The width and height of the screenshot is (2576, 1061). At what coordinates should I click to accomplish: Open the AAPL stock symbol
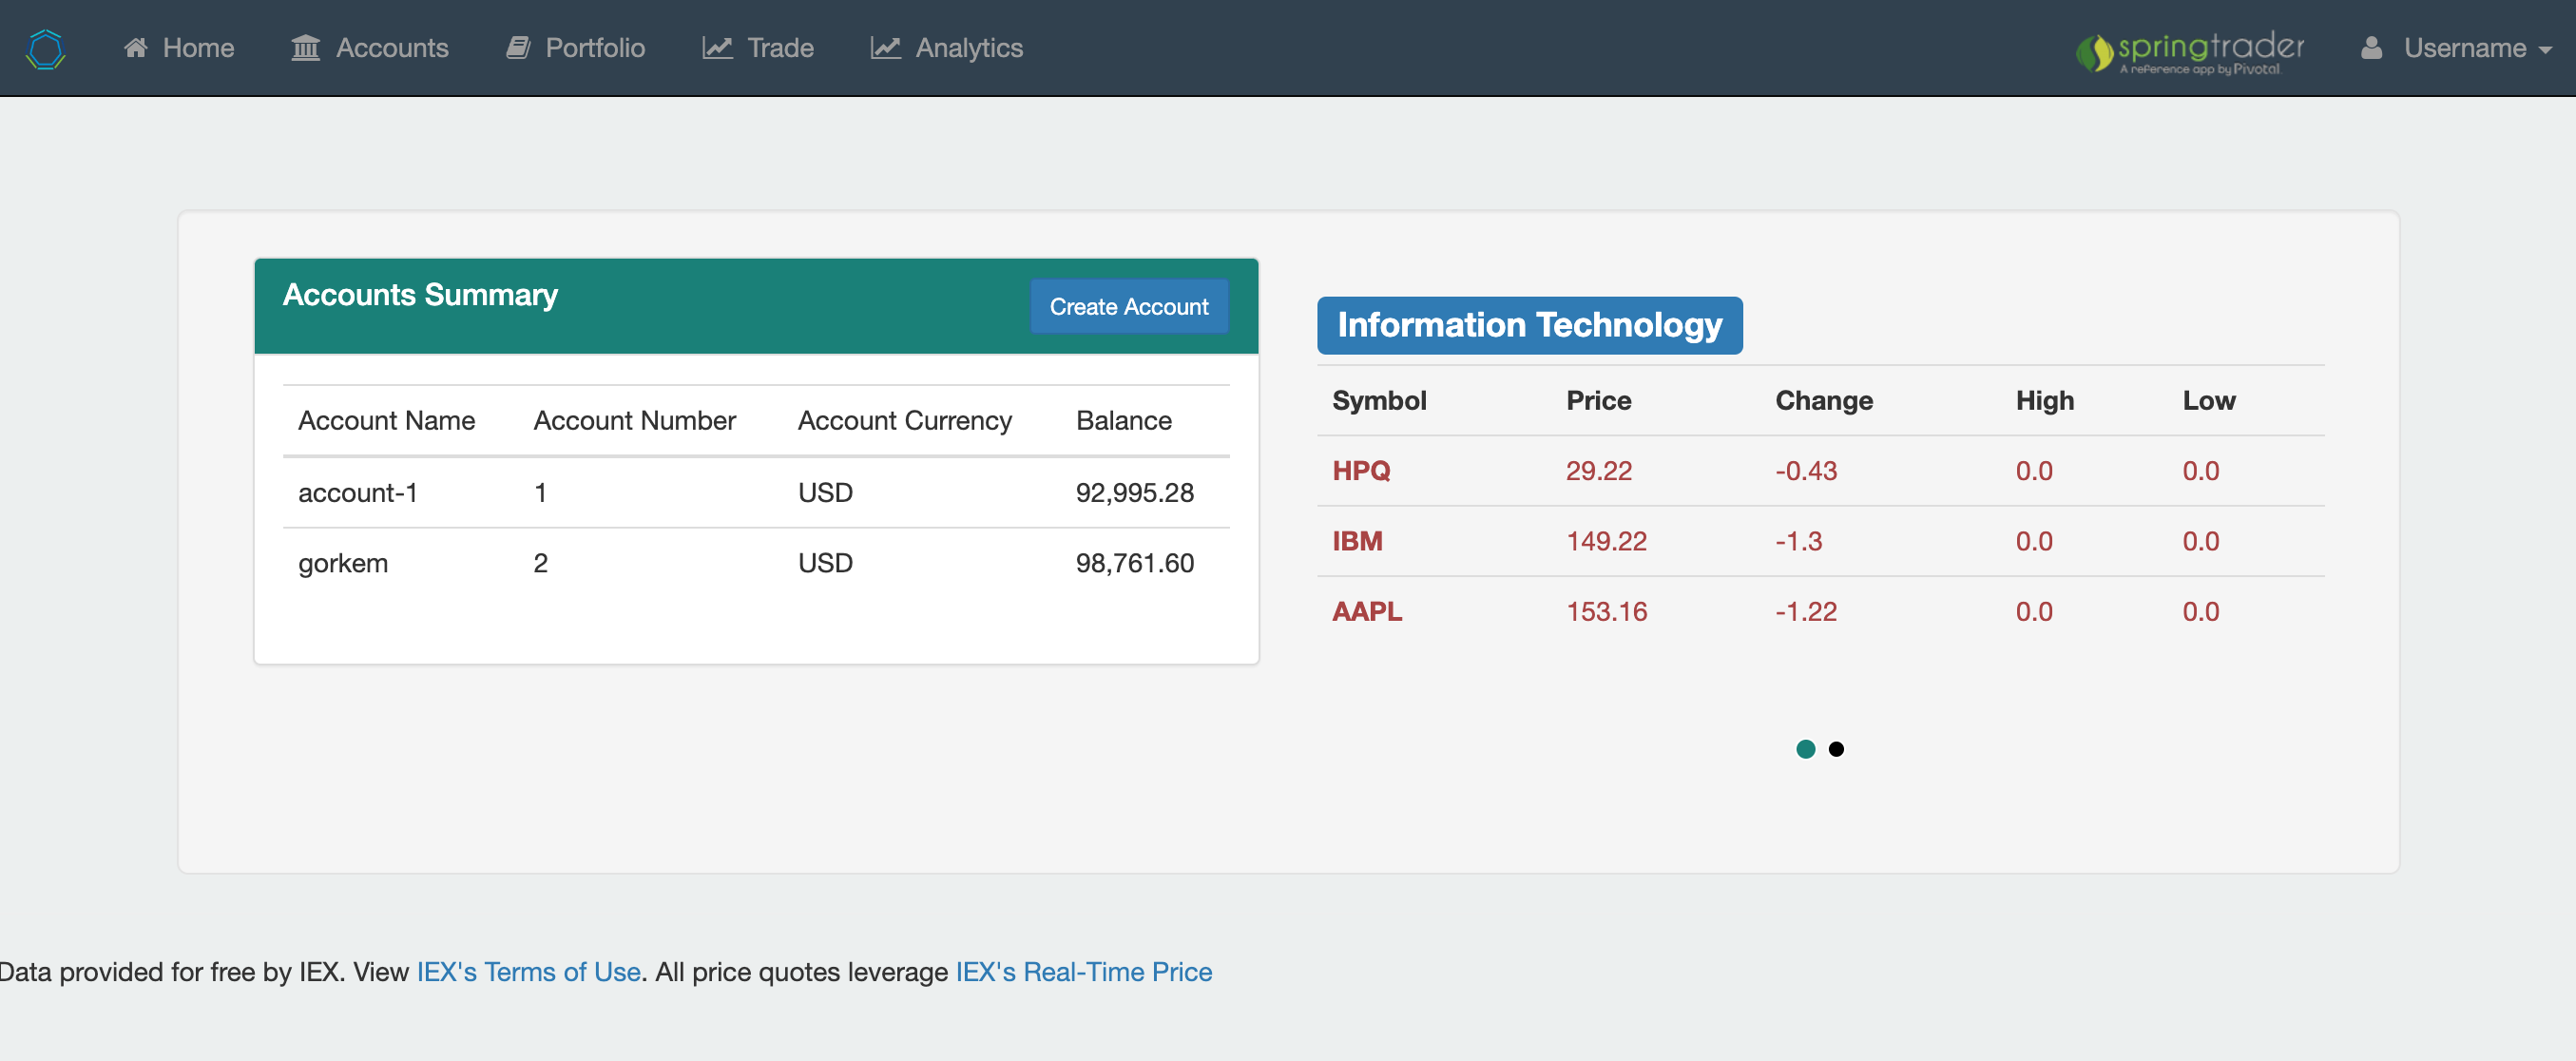coord(1366,612)
